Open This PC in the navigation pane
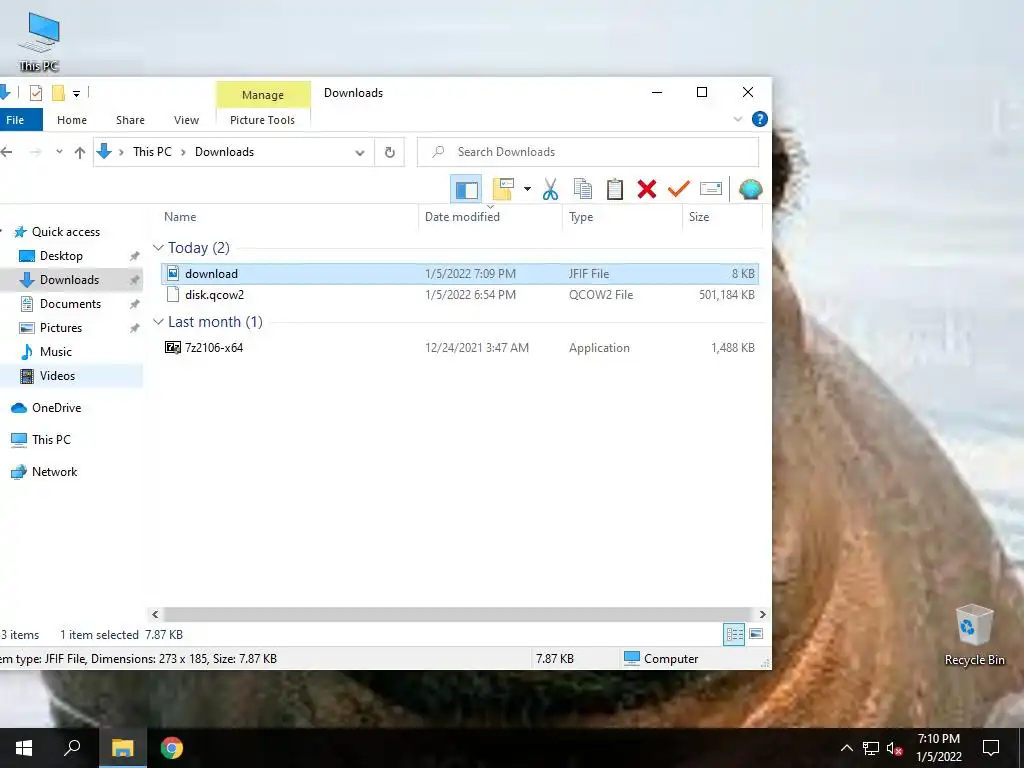1024x768 pixels. click(51, 440)
